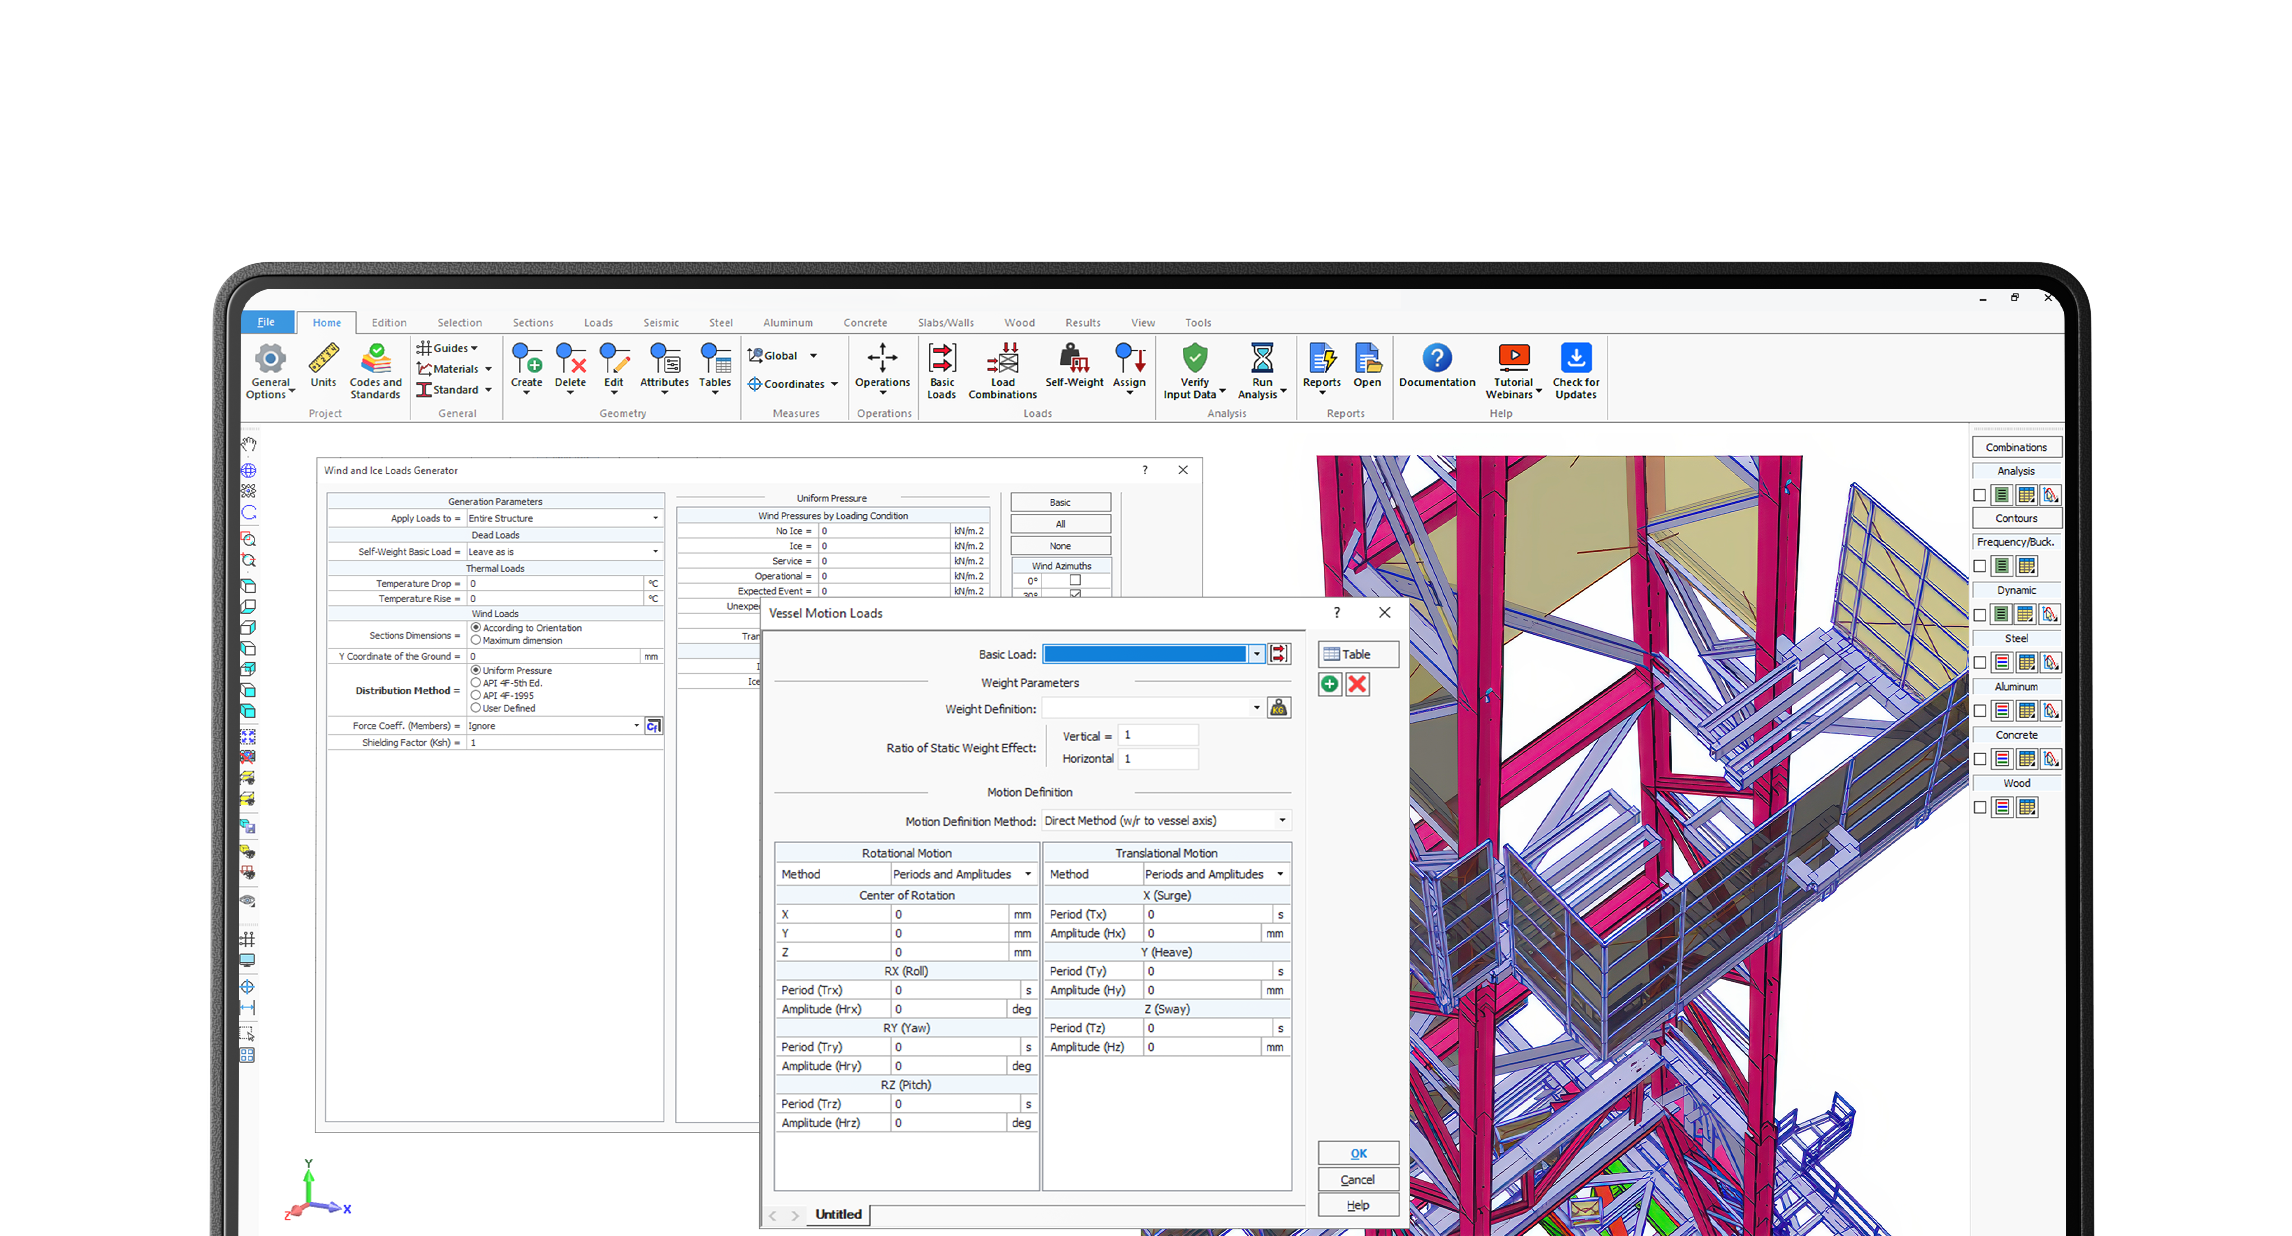Toggle the 0° wind azimuth checkbox
The height and width of the screenshot is (1236, 2292).
pyautogui.click(x=1075, y=580)
